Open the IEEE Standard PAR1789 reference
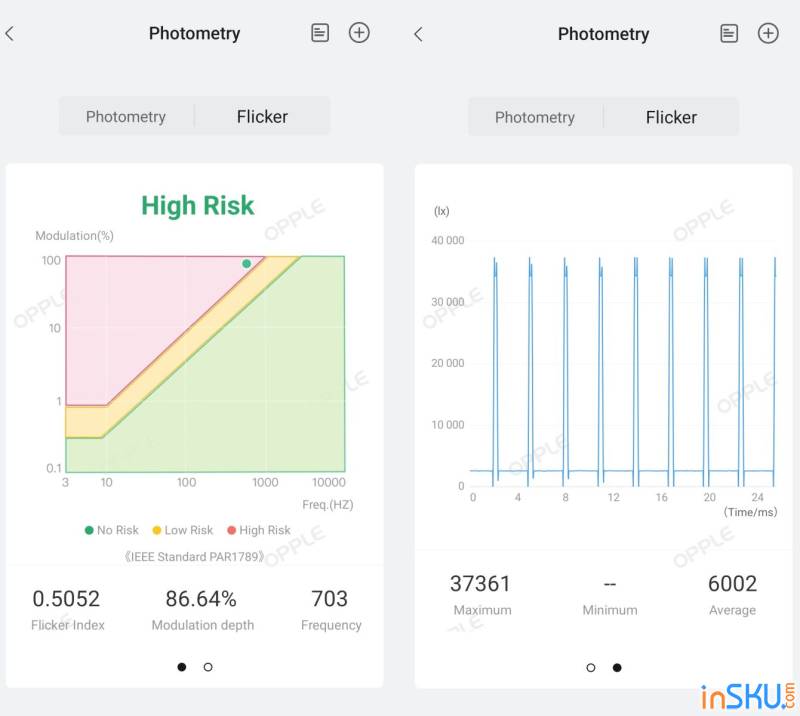The image size is (800, 716). click(x=195, y=556)
